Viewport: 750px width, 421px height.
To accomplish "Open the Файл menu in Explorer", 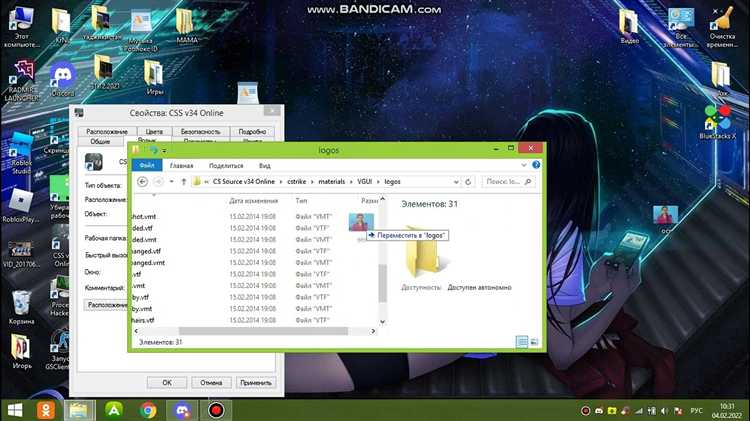I will (145, 165).
